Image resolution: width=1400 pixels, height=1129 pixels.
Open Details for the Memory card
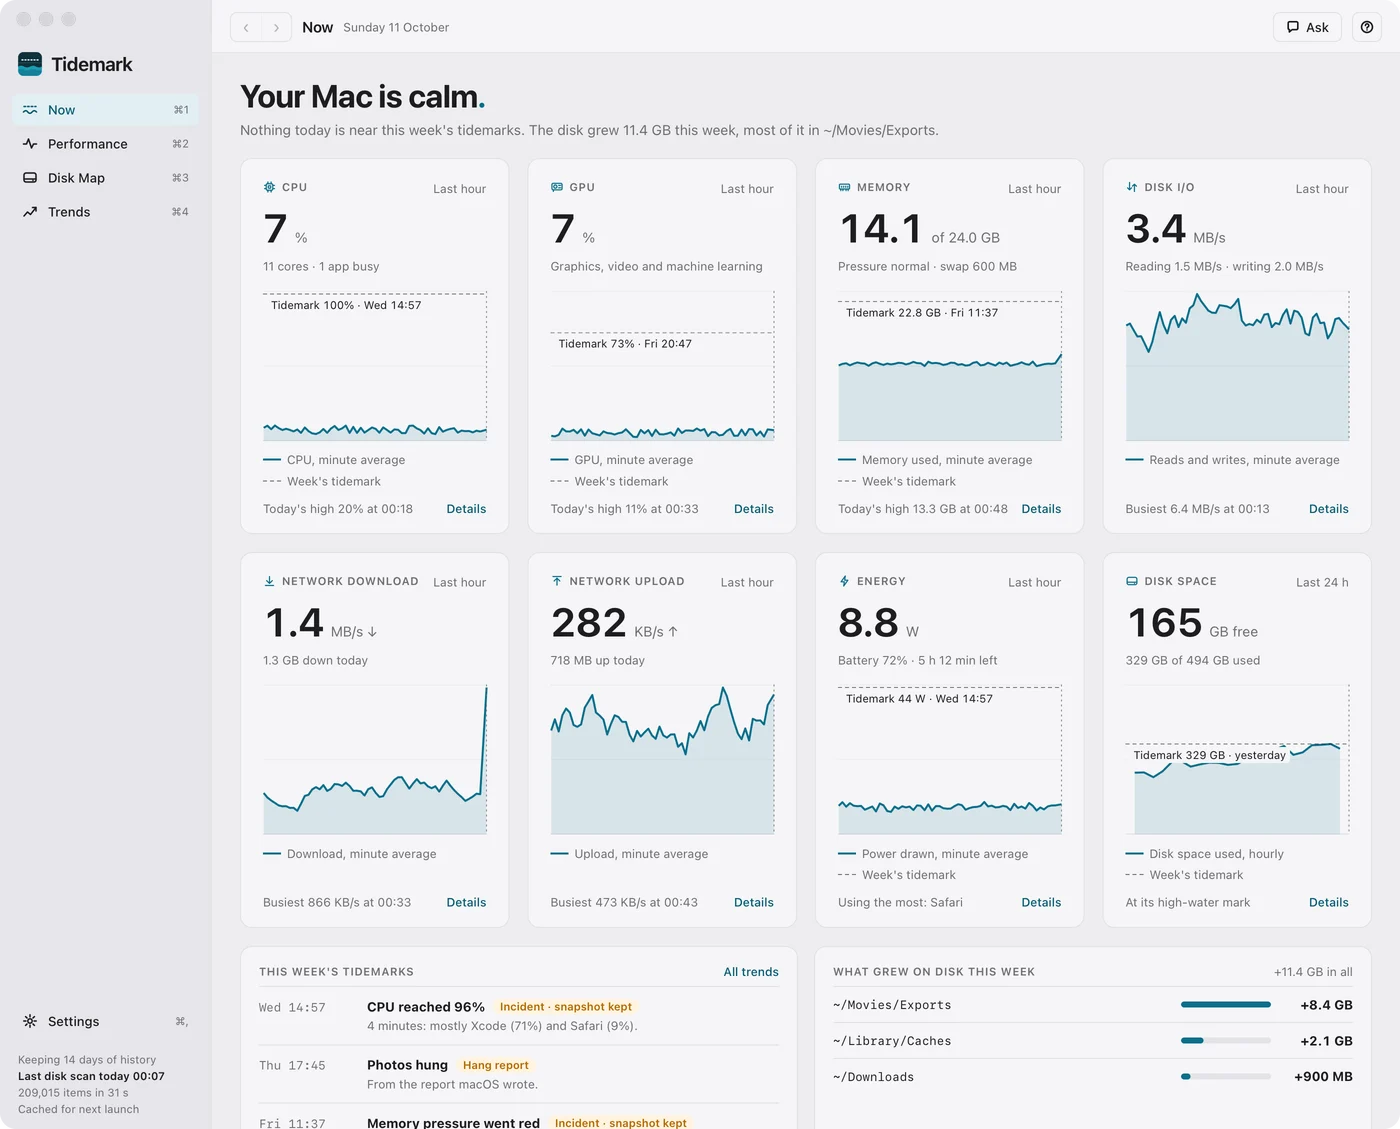coord(1041,509)
